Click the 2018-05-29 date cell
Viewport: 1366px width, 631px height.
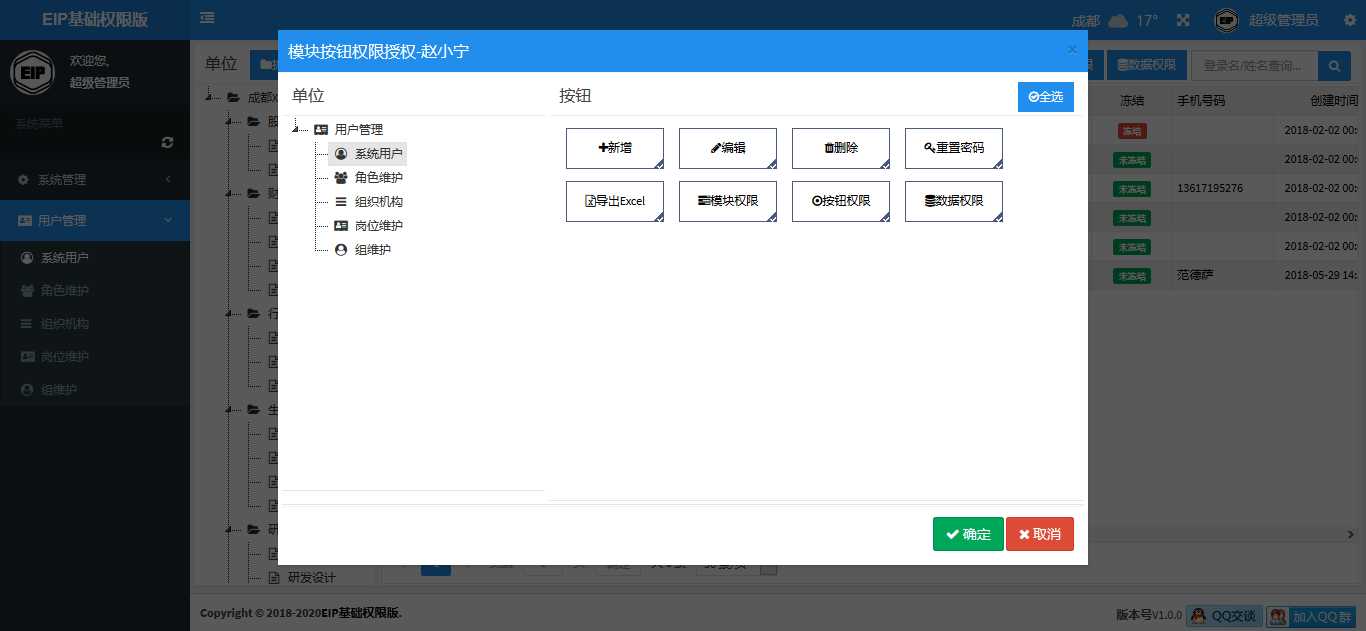tap(1320, 275)
